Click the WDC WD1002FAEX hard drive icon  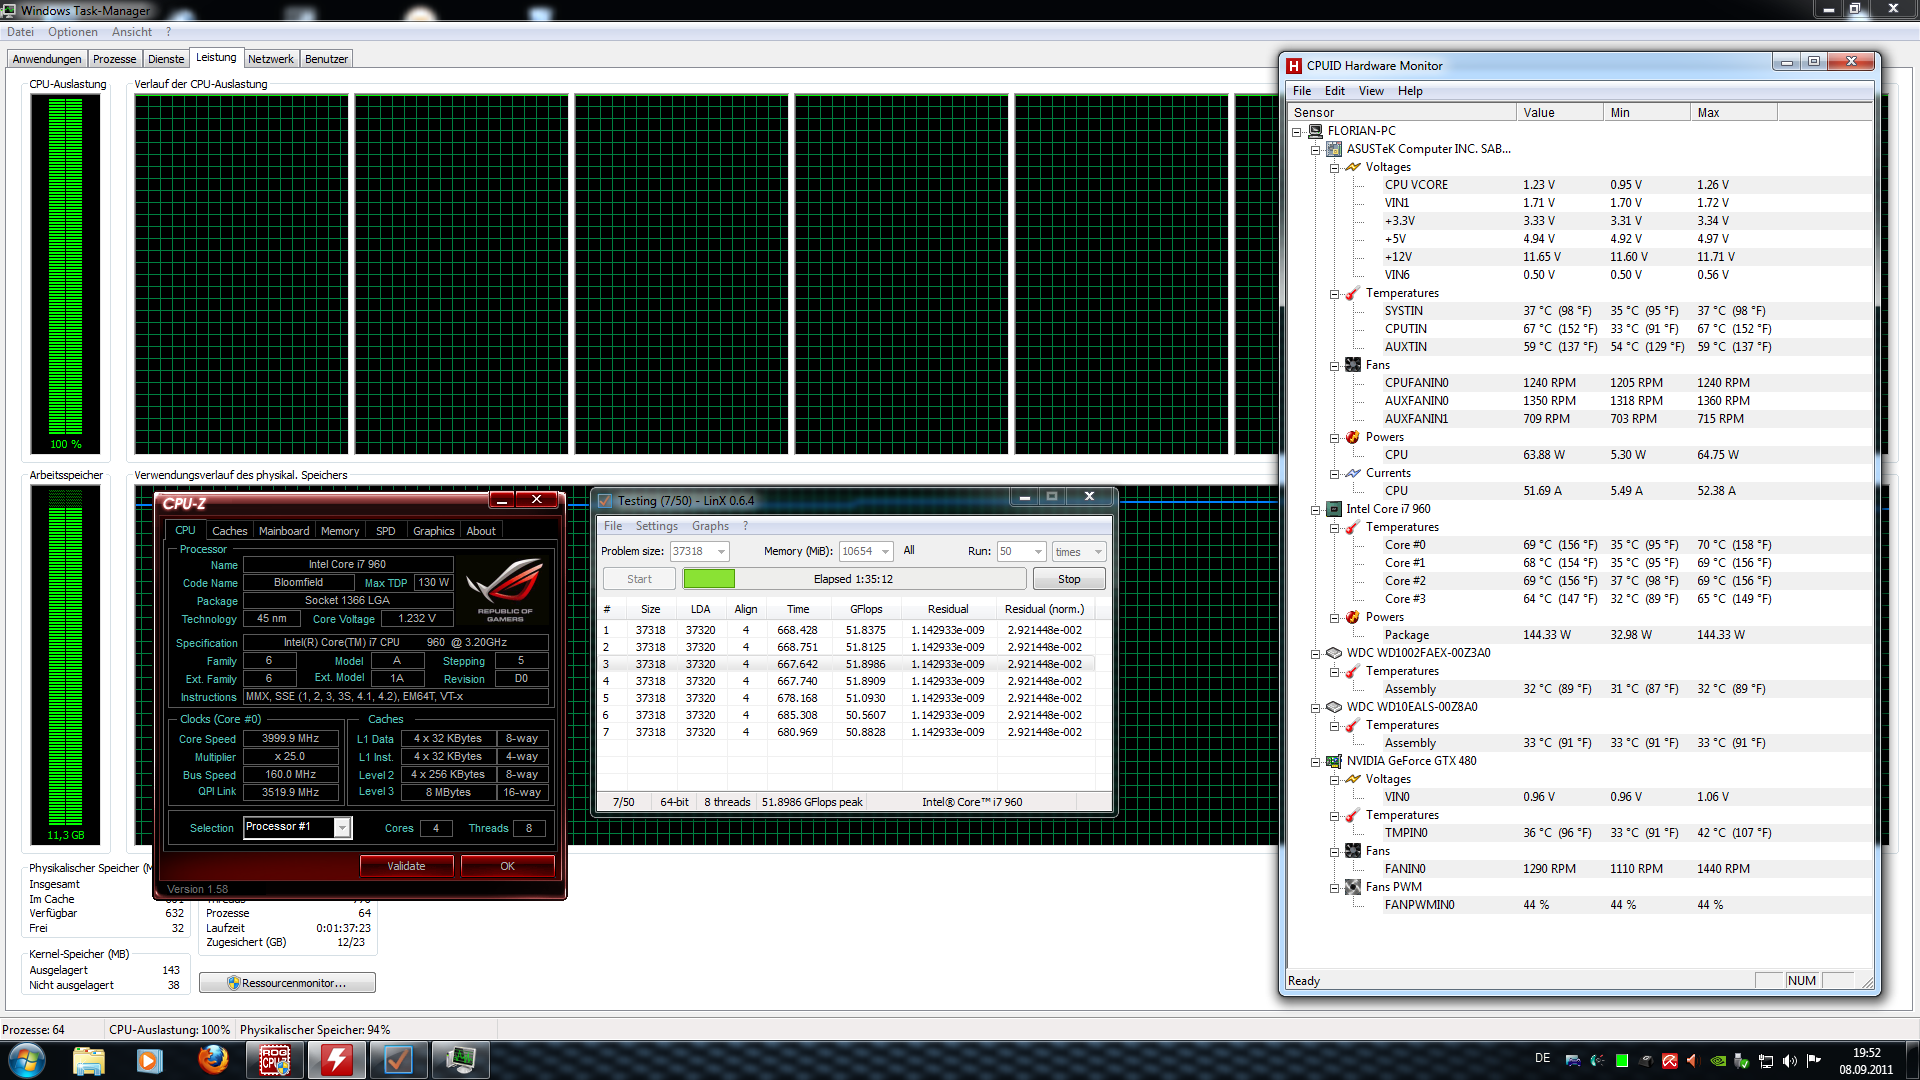click(x=1334, y=653)
